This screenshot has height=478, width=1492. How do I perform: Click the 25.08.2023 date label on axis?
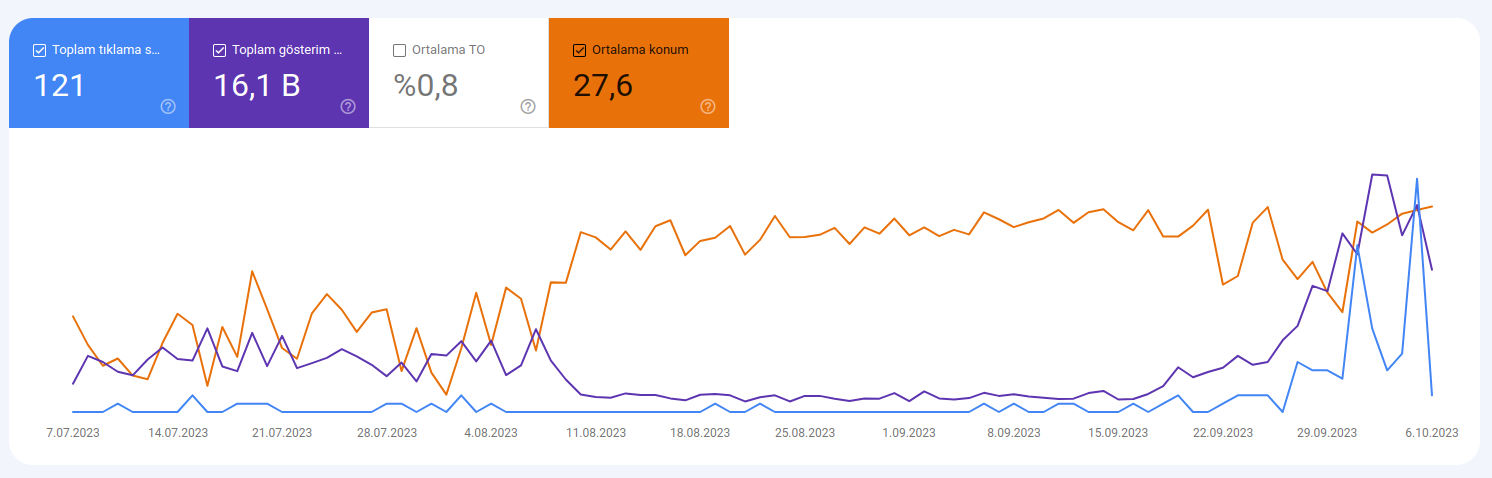click(x=805, y=433)
